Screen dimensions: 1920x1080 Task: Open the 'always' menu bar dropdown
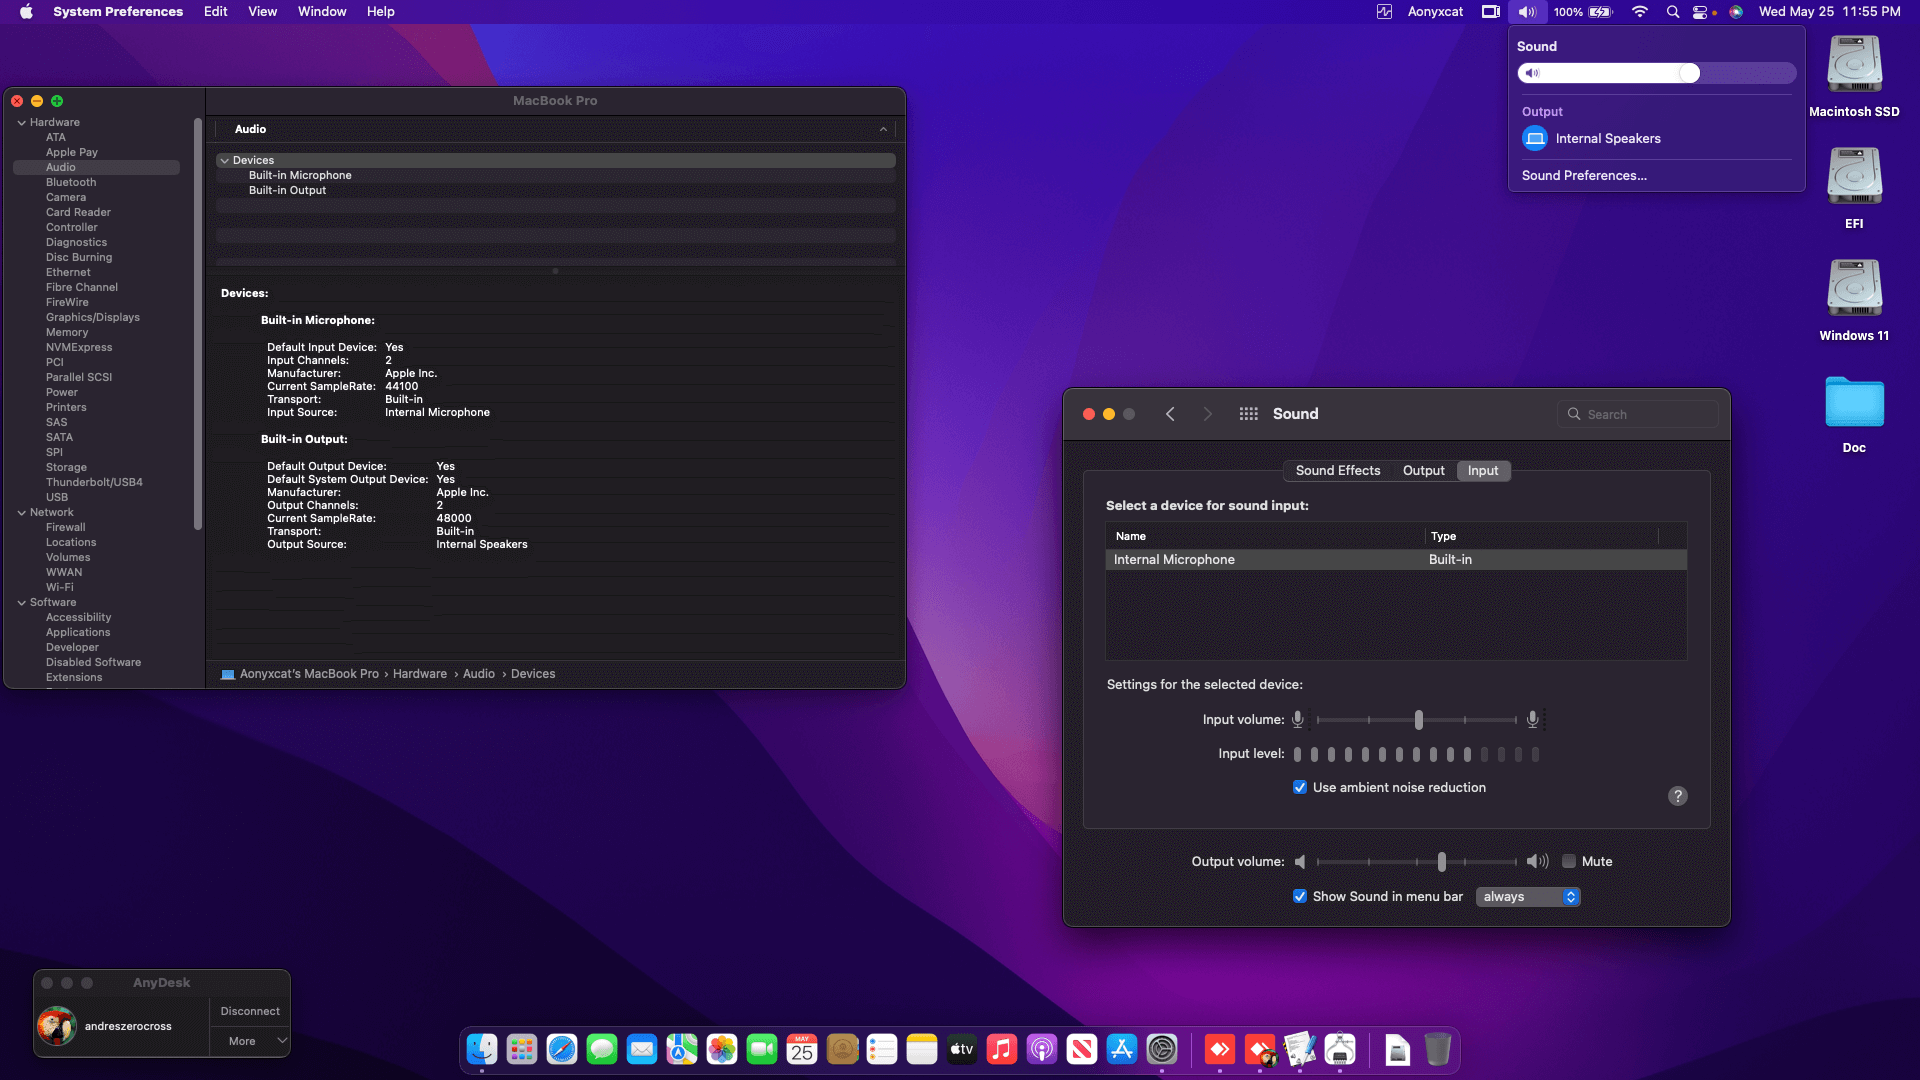pyautogui.click(x=1527, y=897)
